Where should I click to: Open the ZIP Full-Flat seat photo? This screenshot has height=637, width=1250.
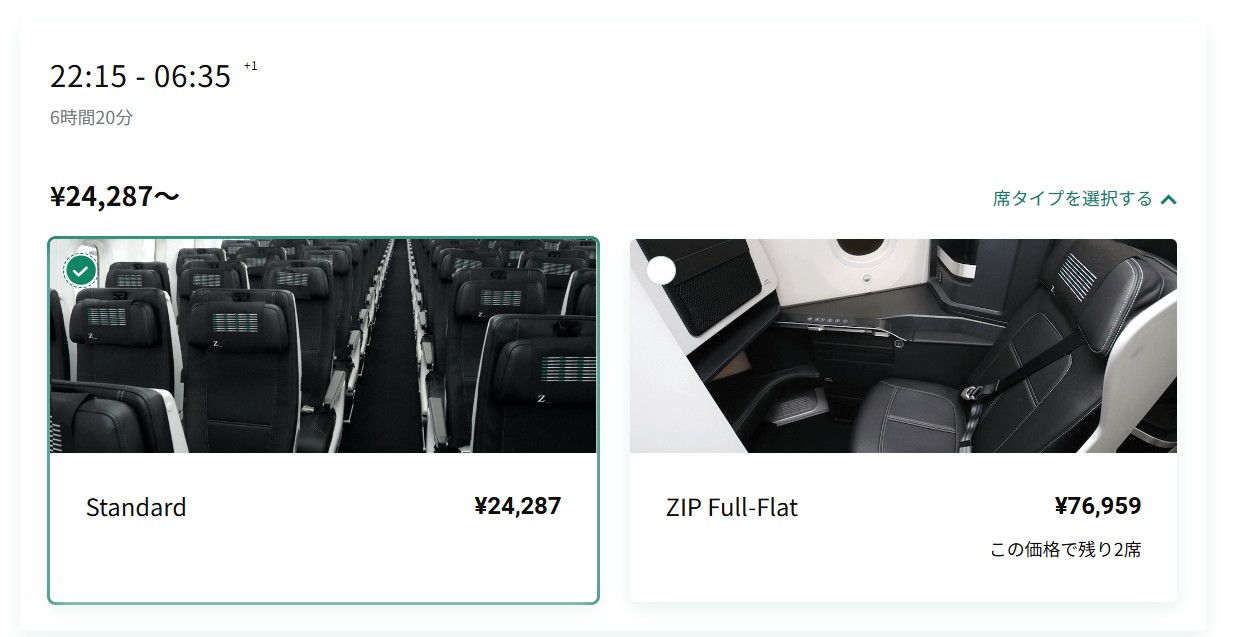[x=903, y=346]
